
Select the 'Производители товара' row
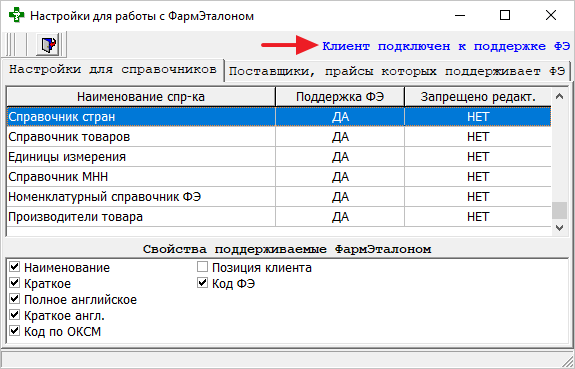[x=279, y=217]
